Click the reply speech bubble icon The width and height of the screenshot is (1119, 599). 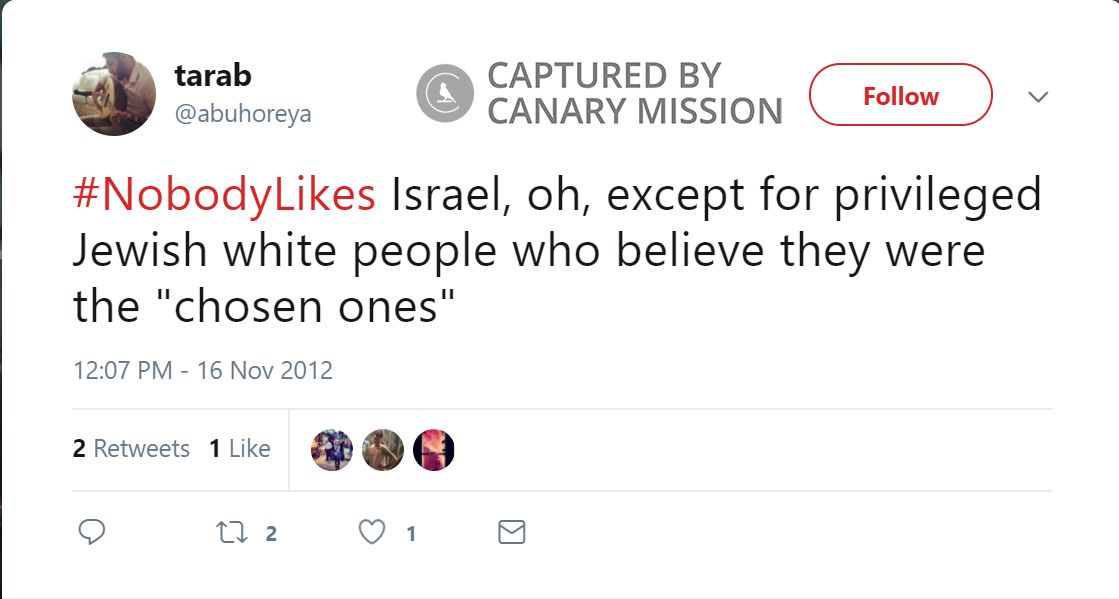tap(91, 532)
